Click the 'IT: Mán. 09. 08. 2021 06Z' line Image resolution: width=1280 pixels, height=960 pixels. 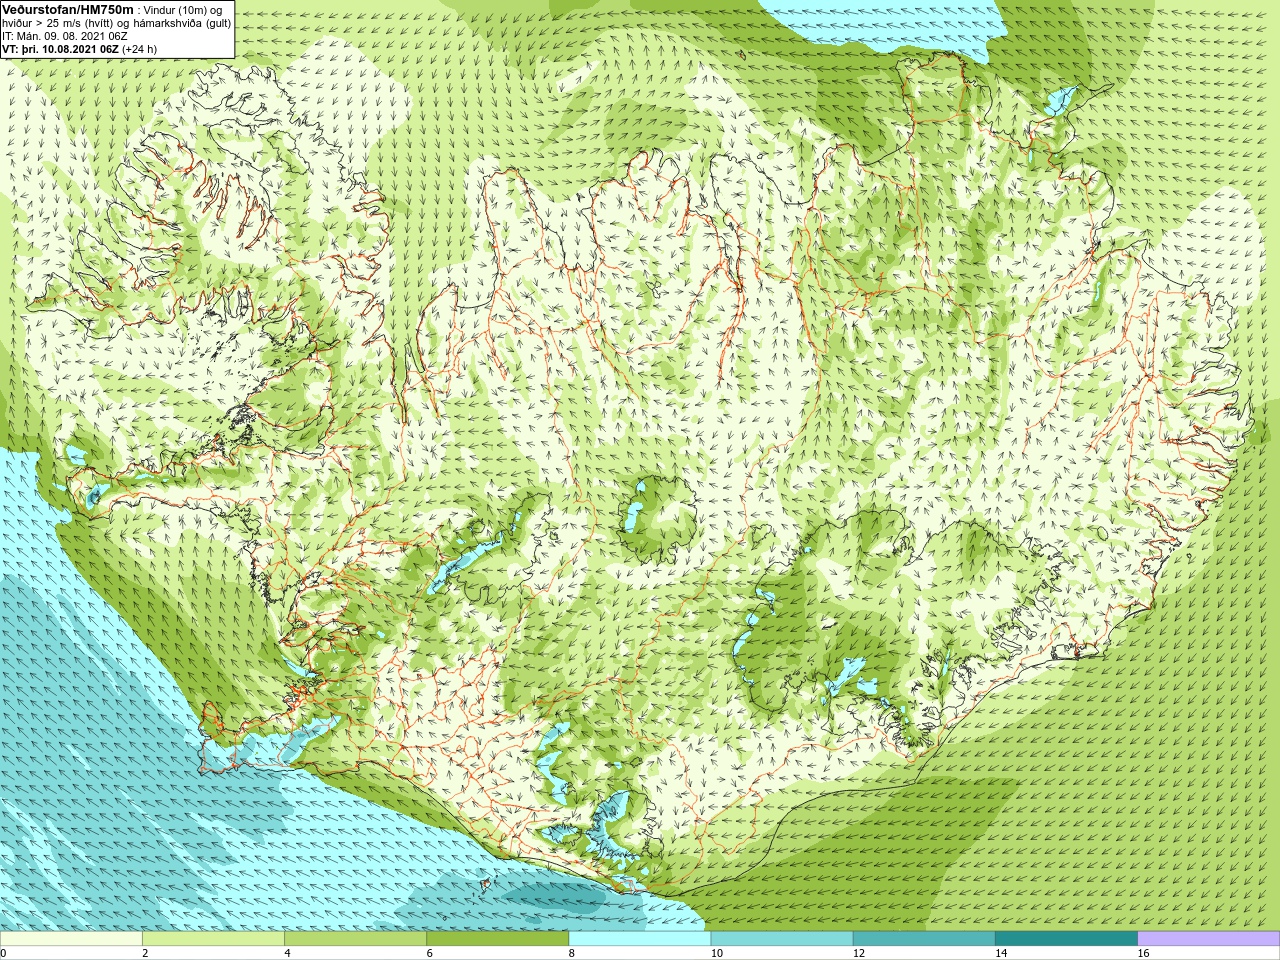(65, 35)
